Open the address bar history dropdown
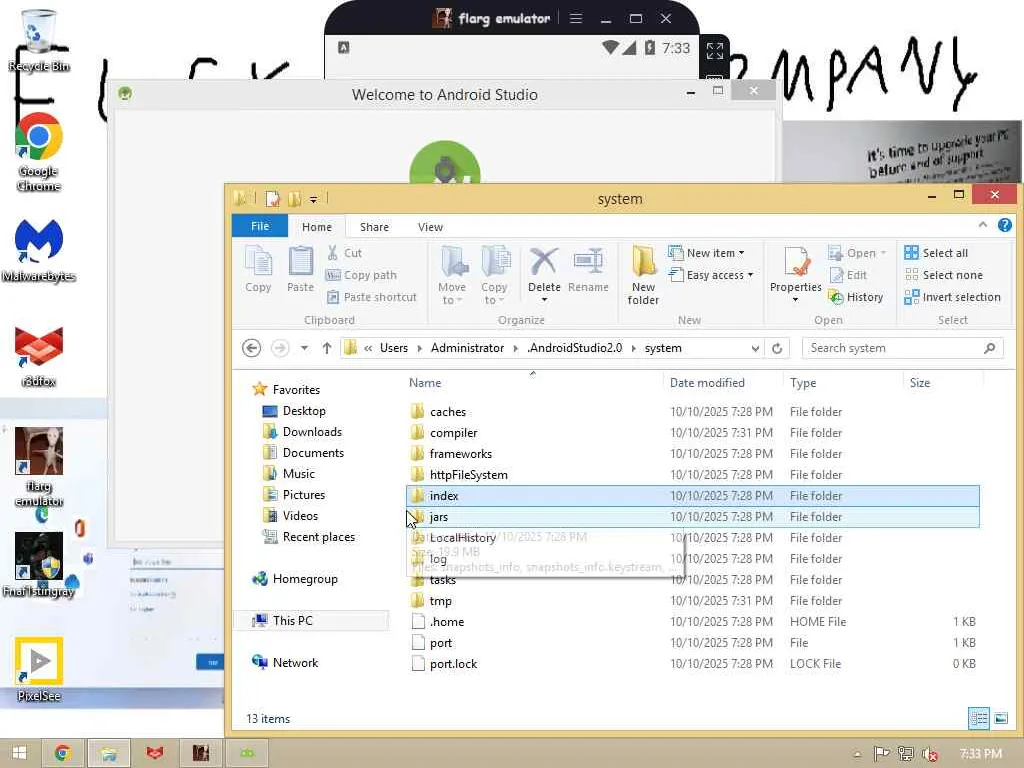Screen dimensions: 1024x768 755,348
